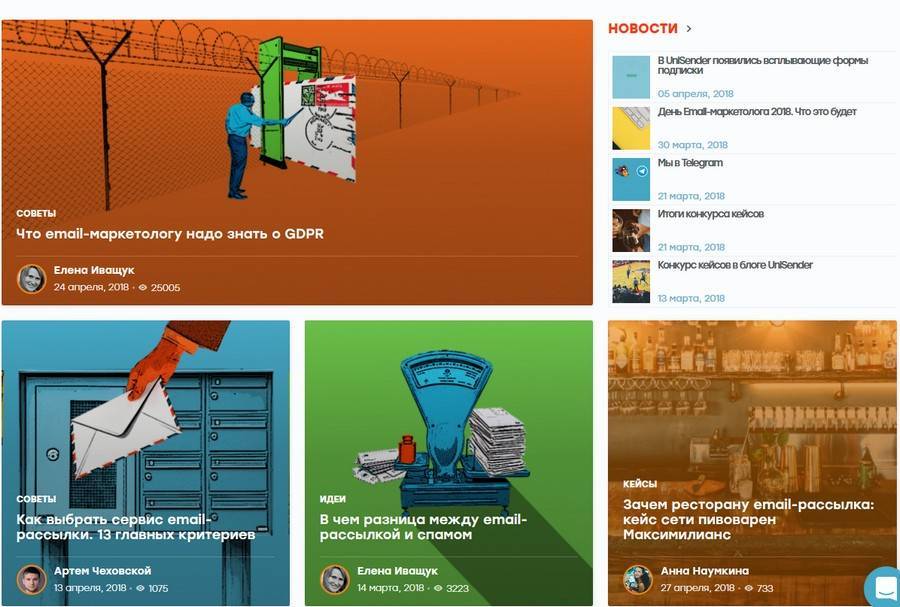Open 'Как выбрать сервис email-рассылки' article

click(x=135, y=527)
